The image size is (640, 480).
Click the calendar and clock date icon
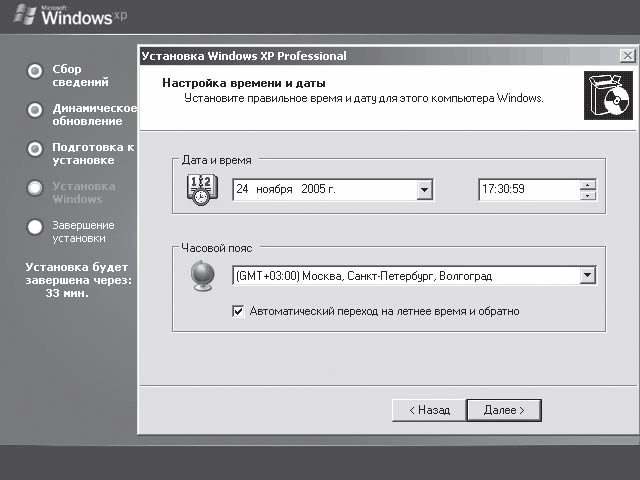202,189
